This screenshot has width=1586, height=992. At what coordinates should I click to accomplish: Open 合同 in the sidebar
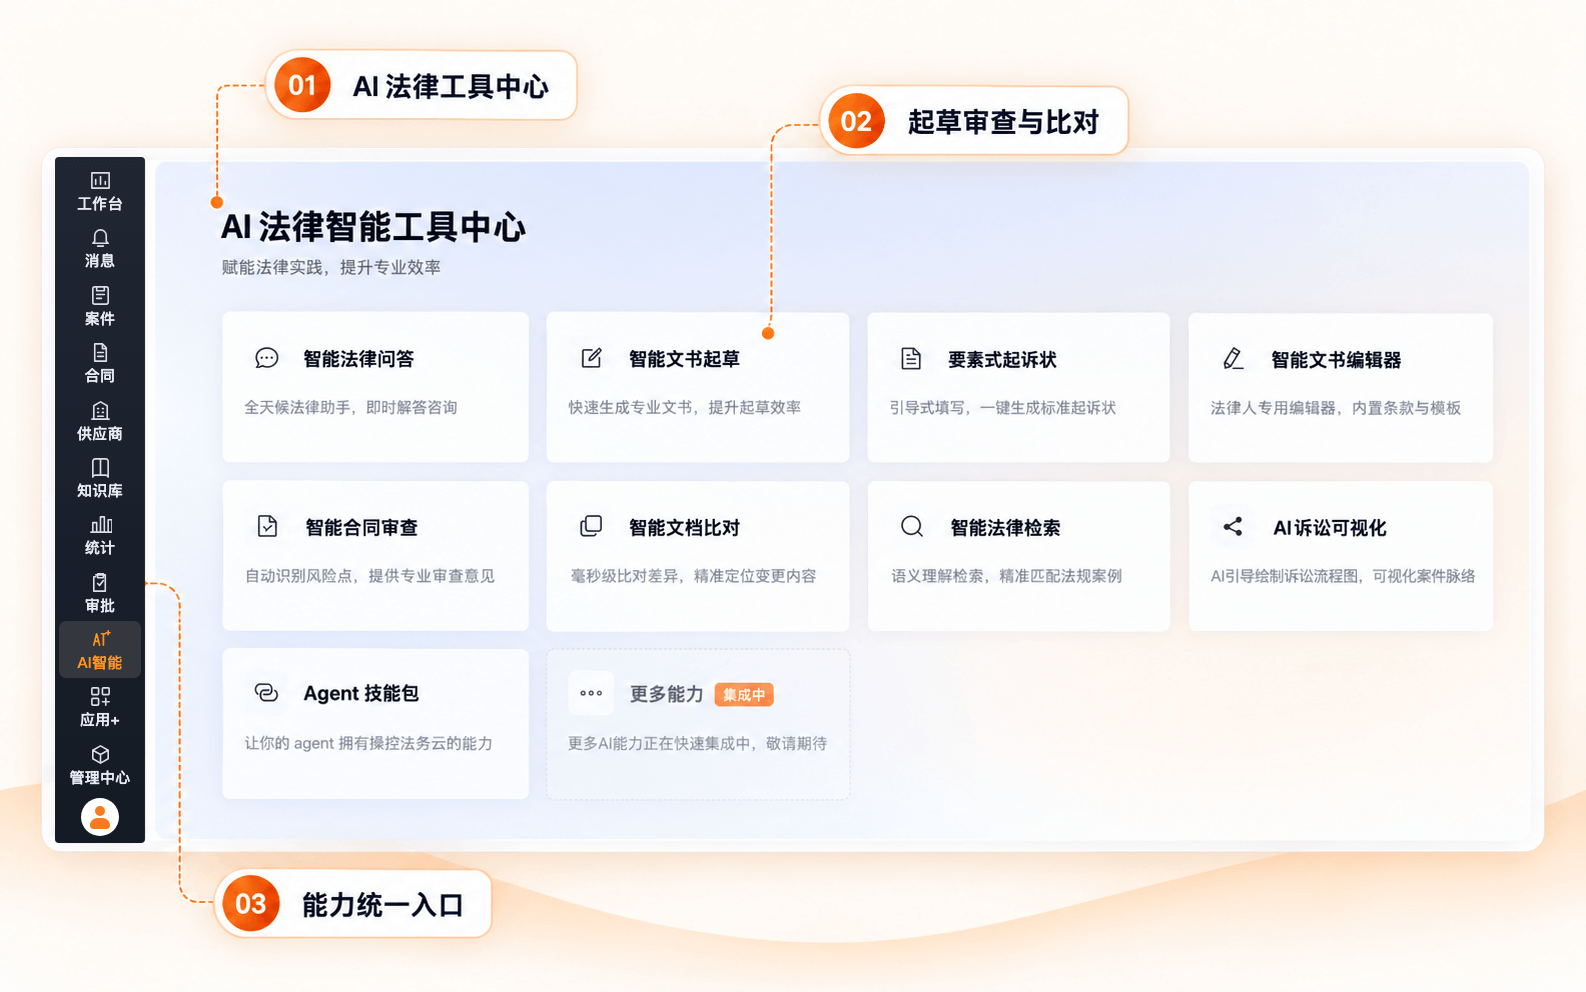[100, 363]
